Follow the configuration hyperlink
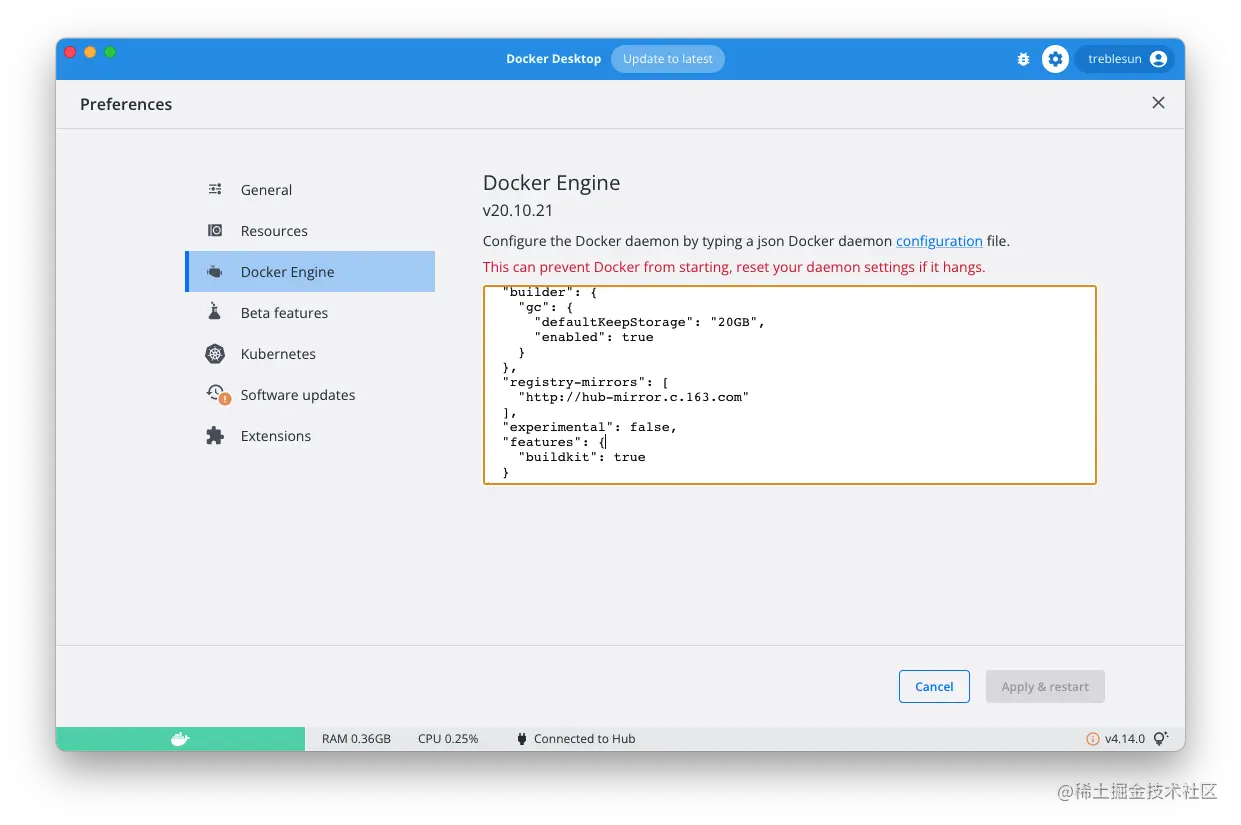Viewport: 1241px width, 825px height. [x=939, y=241]
